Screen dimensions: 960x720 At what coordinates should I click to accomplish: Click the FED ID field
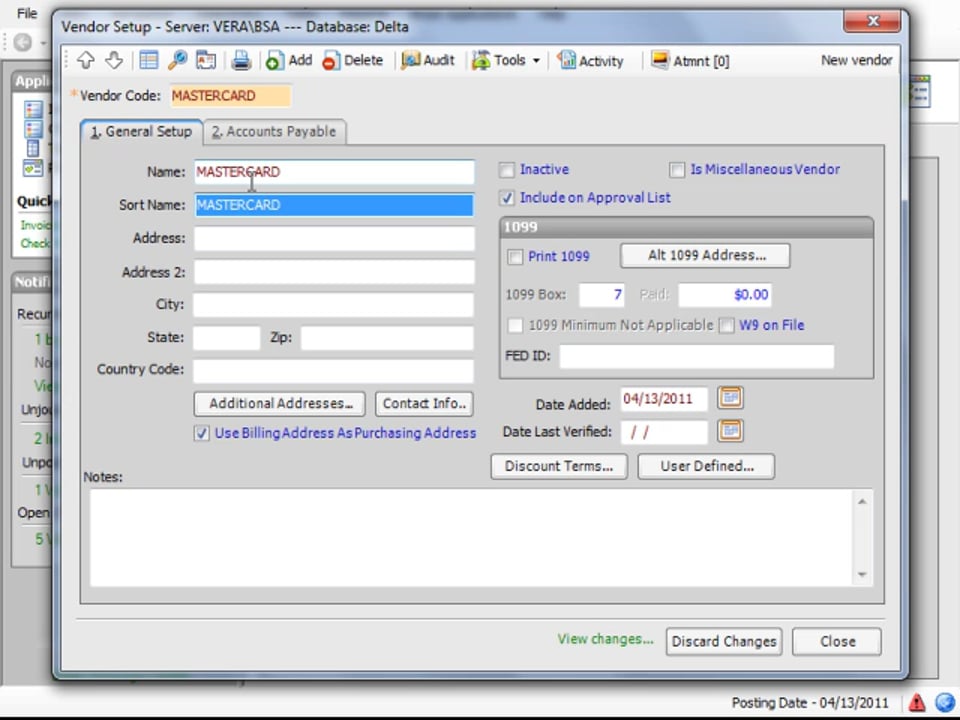click(697, 356)
